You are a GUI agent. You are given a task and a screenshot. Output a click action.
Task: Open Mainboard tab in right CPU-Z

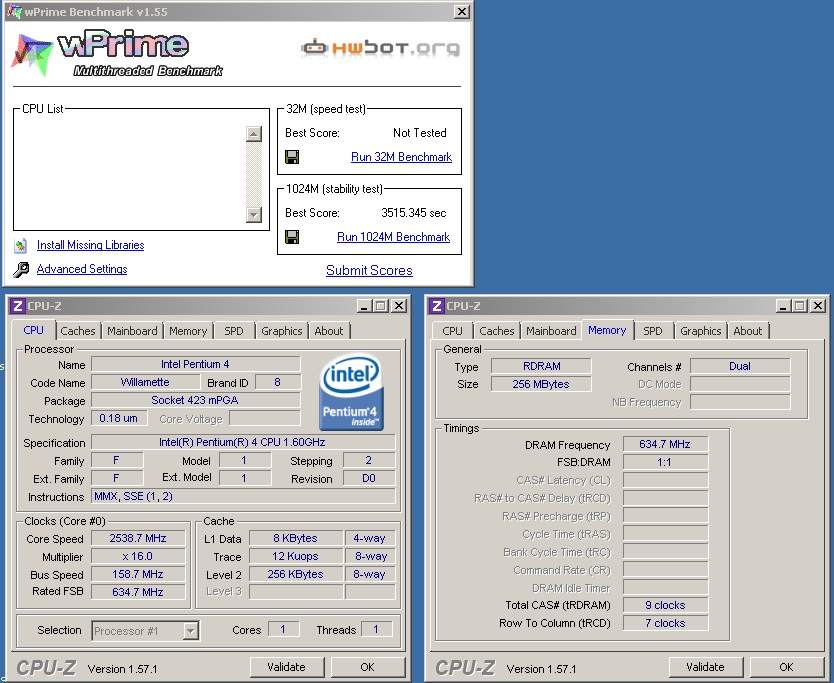click(x=551, y=331)
